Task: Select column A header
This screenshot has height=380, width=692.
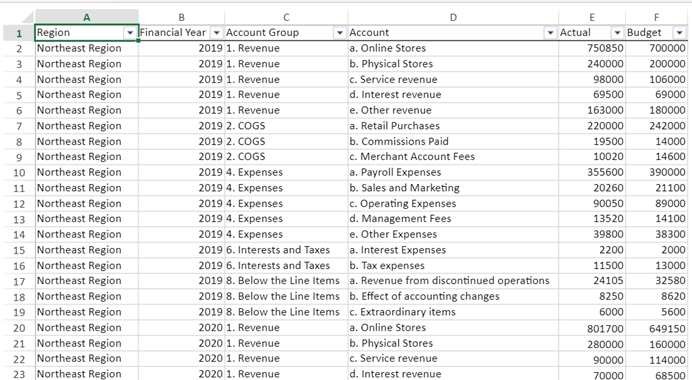Action: (86, 17)
